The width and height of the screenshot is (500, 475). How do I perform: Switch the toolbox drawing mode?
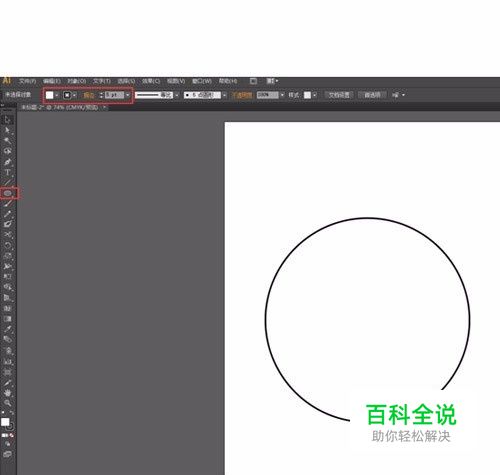(7, 444)
